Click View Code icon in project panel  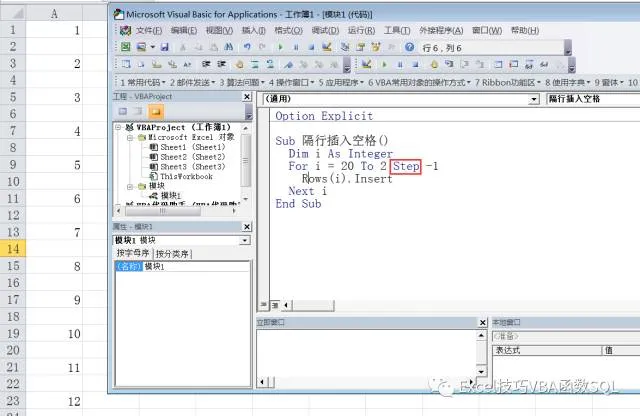click(122, 111)
